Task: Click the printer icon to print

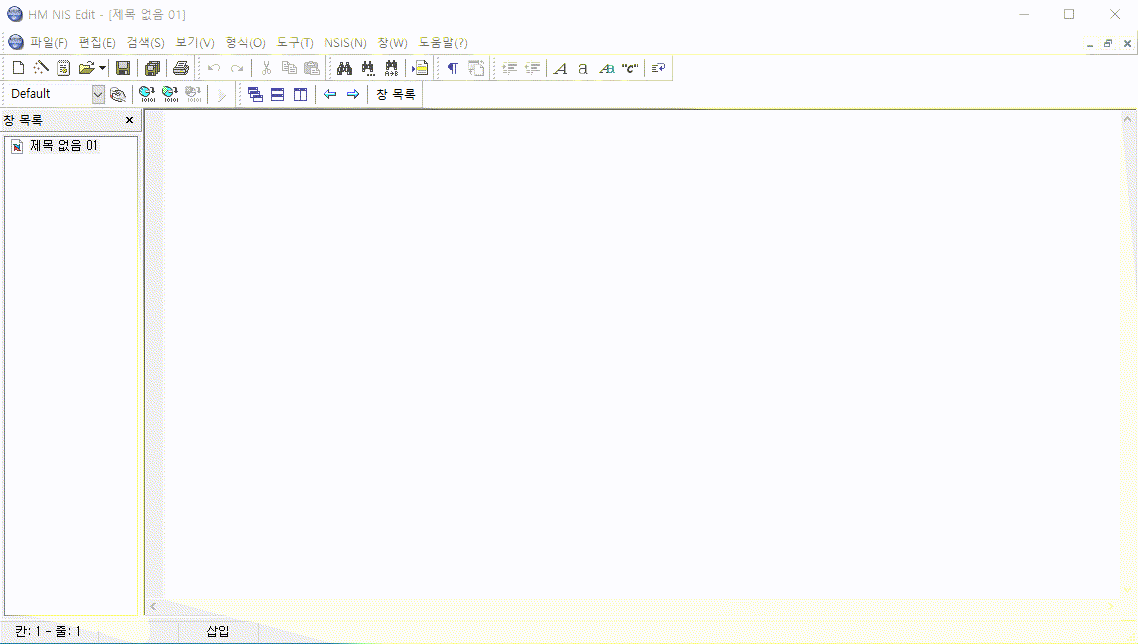Action: pos(180,68)
